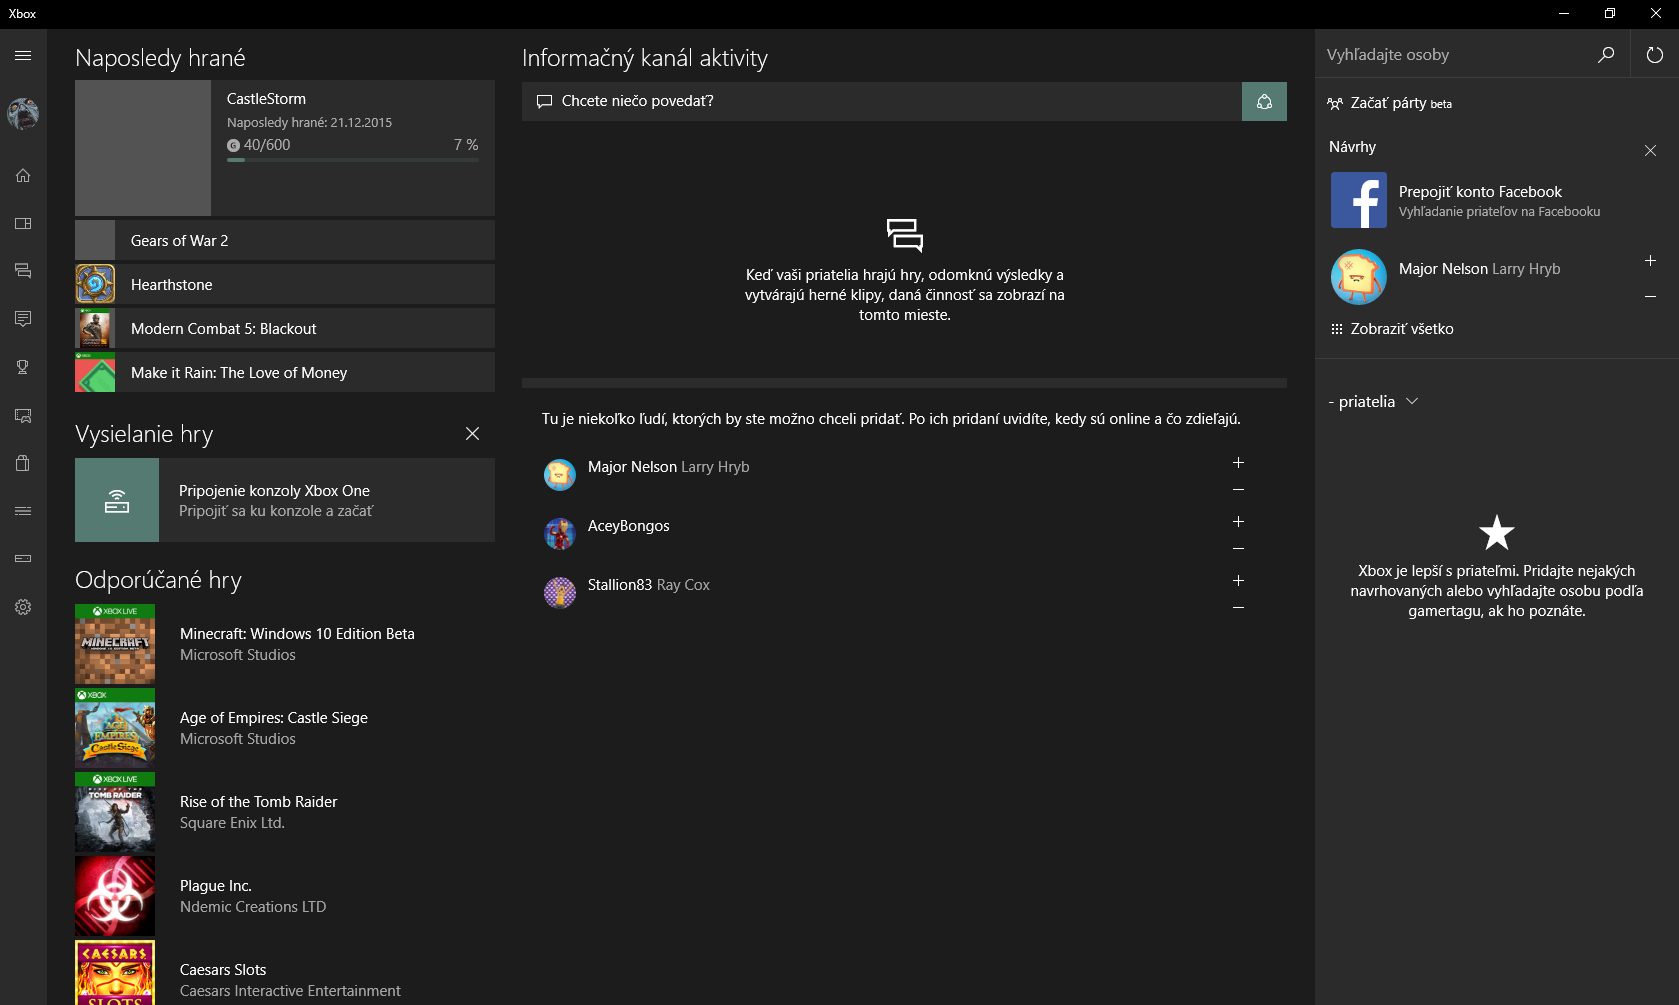Open Messages icon in sidebar

(x=23, y=271)
